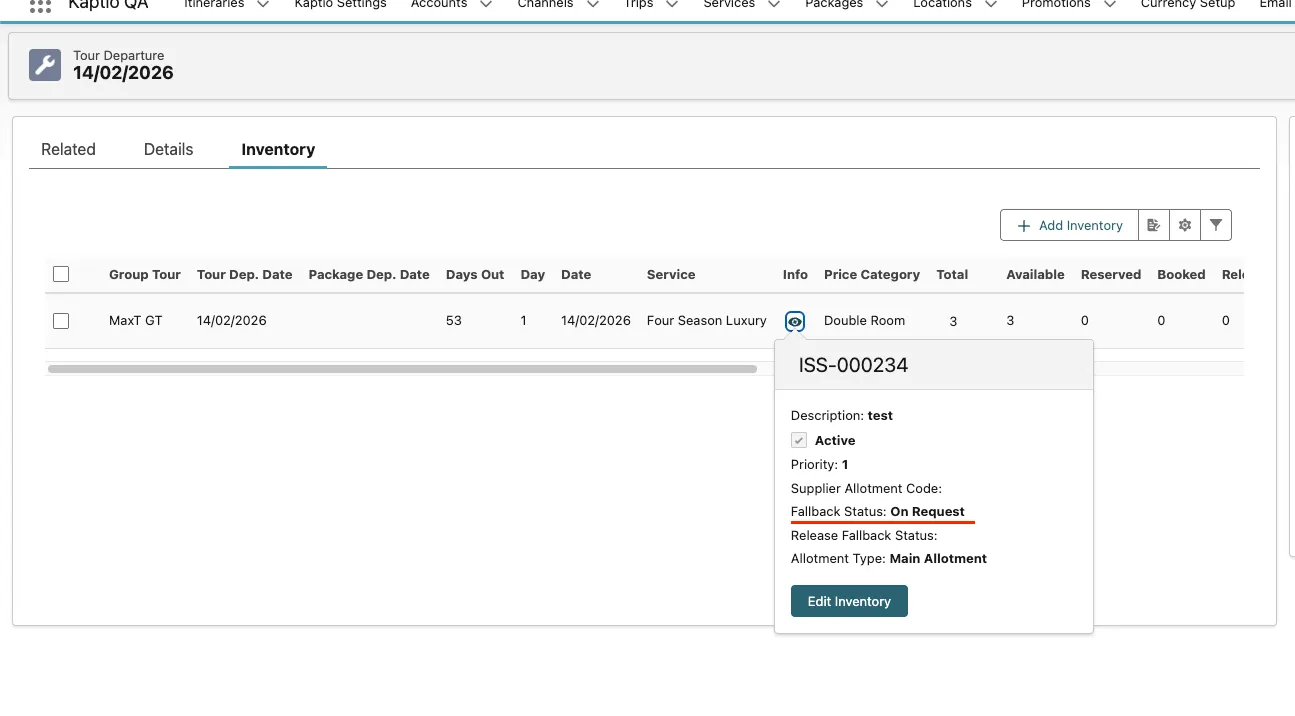
Task: Click the Edit Inventory button
Action: (849, 601)
